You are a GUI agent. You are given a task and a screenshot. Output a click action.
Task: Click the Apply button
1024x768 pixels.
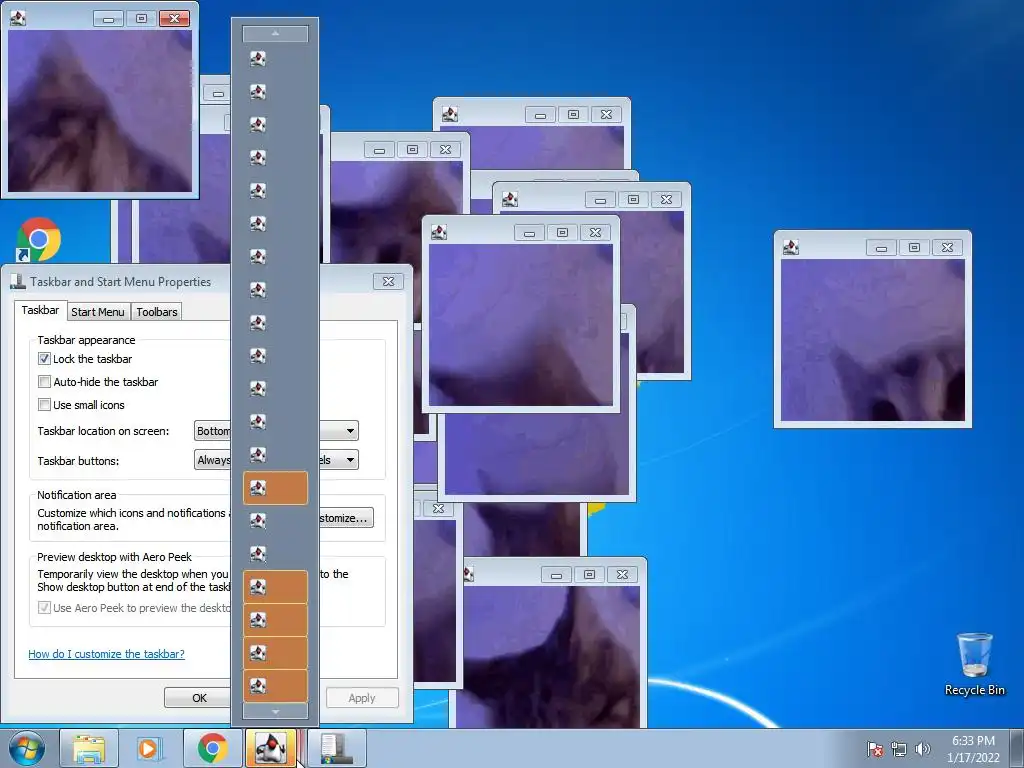pyautogui.click(x=362, y=697)
